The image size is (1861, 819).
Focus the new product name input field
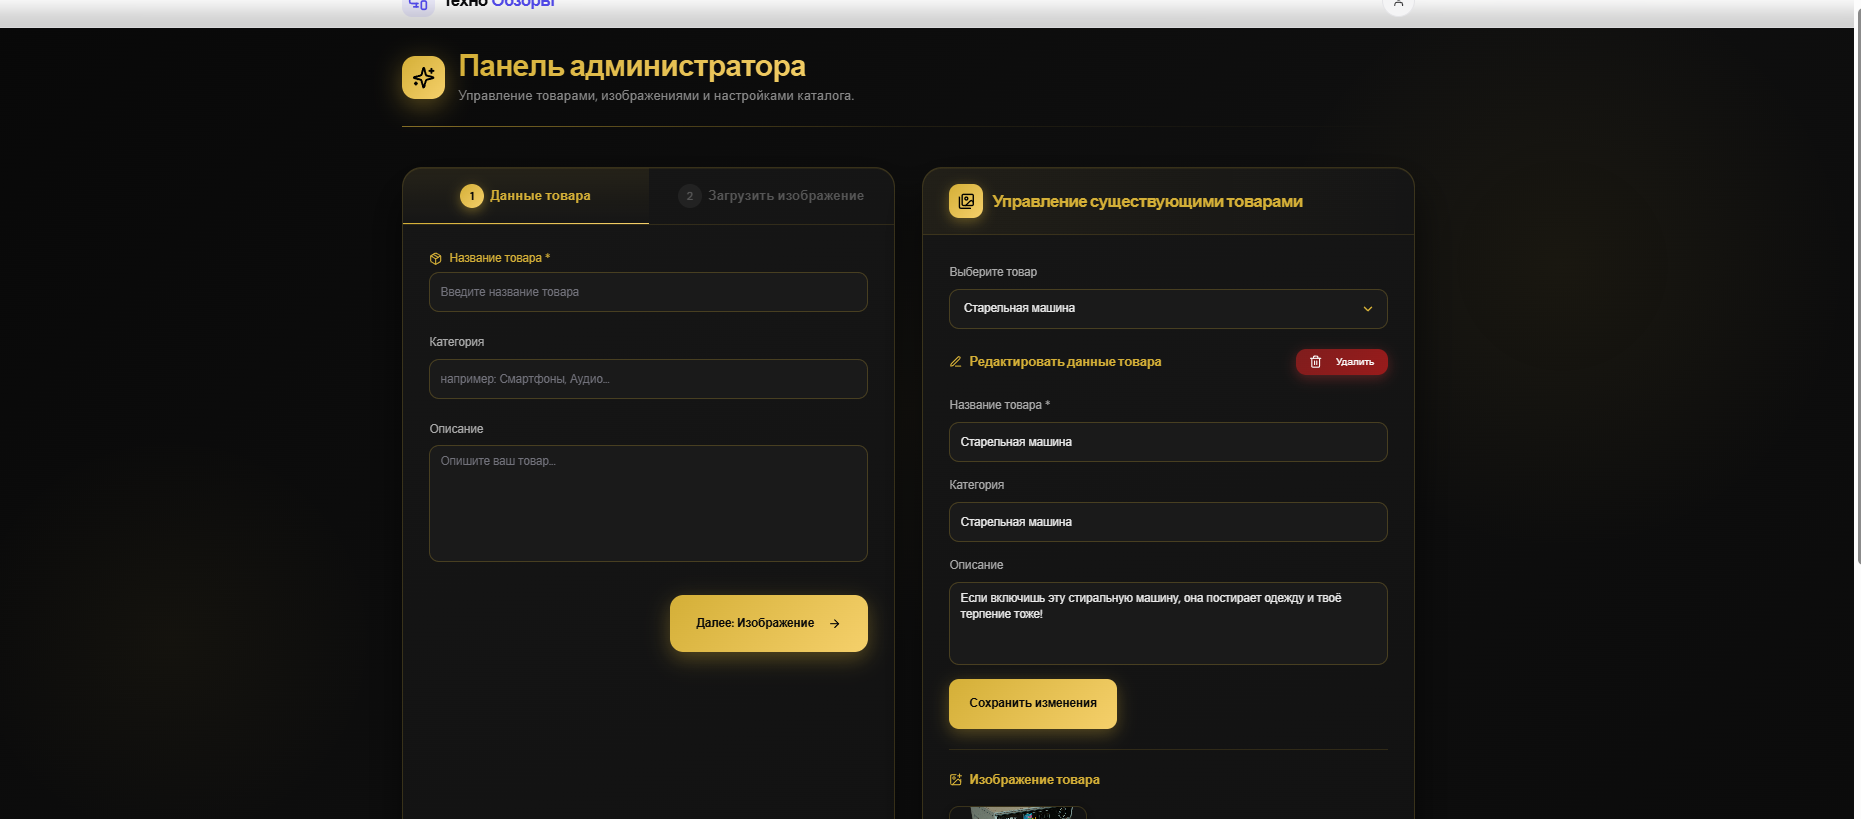click(648, 292)
